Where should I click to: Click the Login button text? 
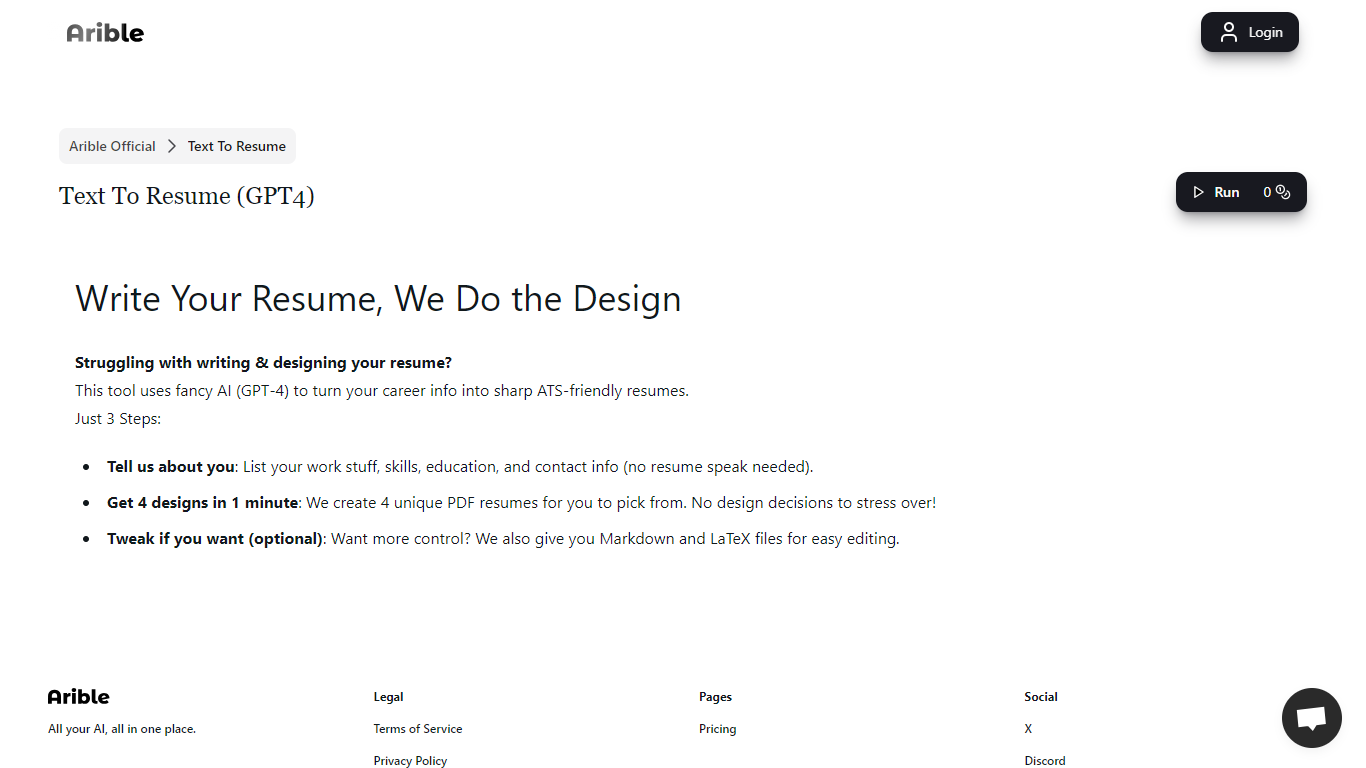(1265, 32)
